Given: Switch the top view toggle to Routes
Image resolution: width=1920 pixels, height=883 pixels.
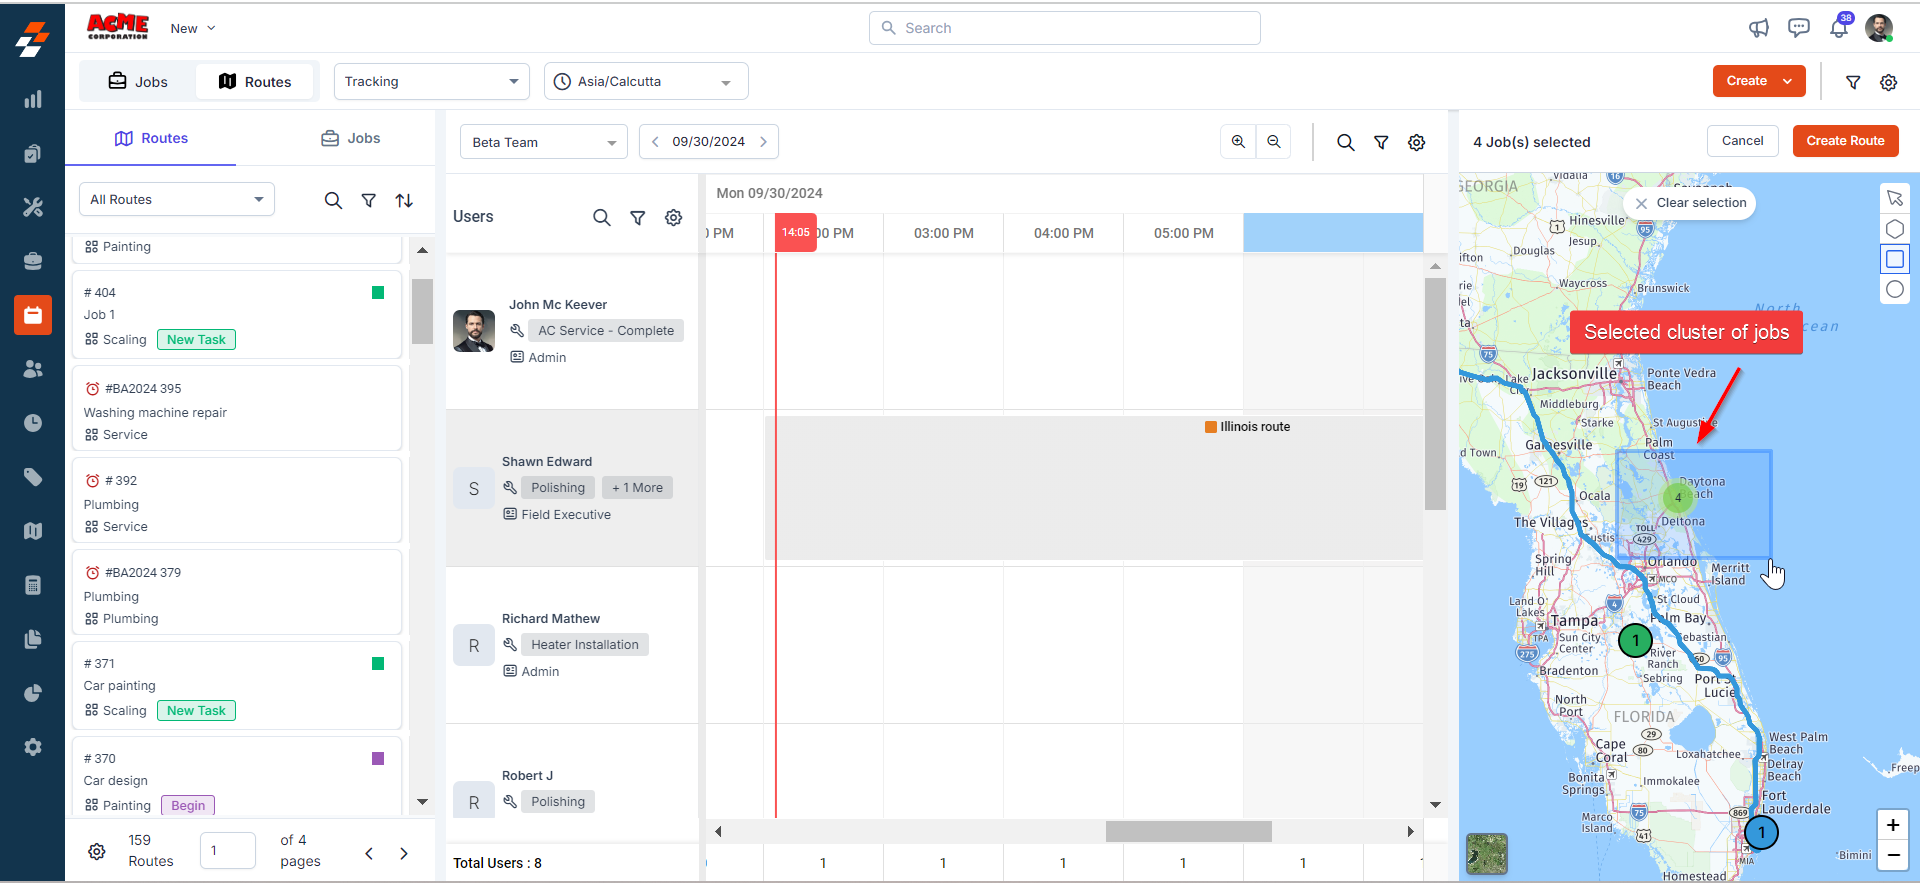Looking at the screenshot, I should (255, 81).
